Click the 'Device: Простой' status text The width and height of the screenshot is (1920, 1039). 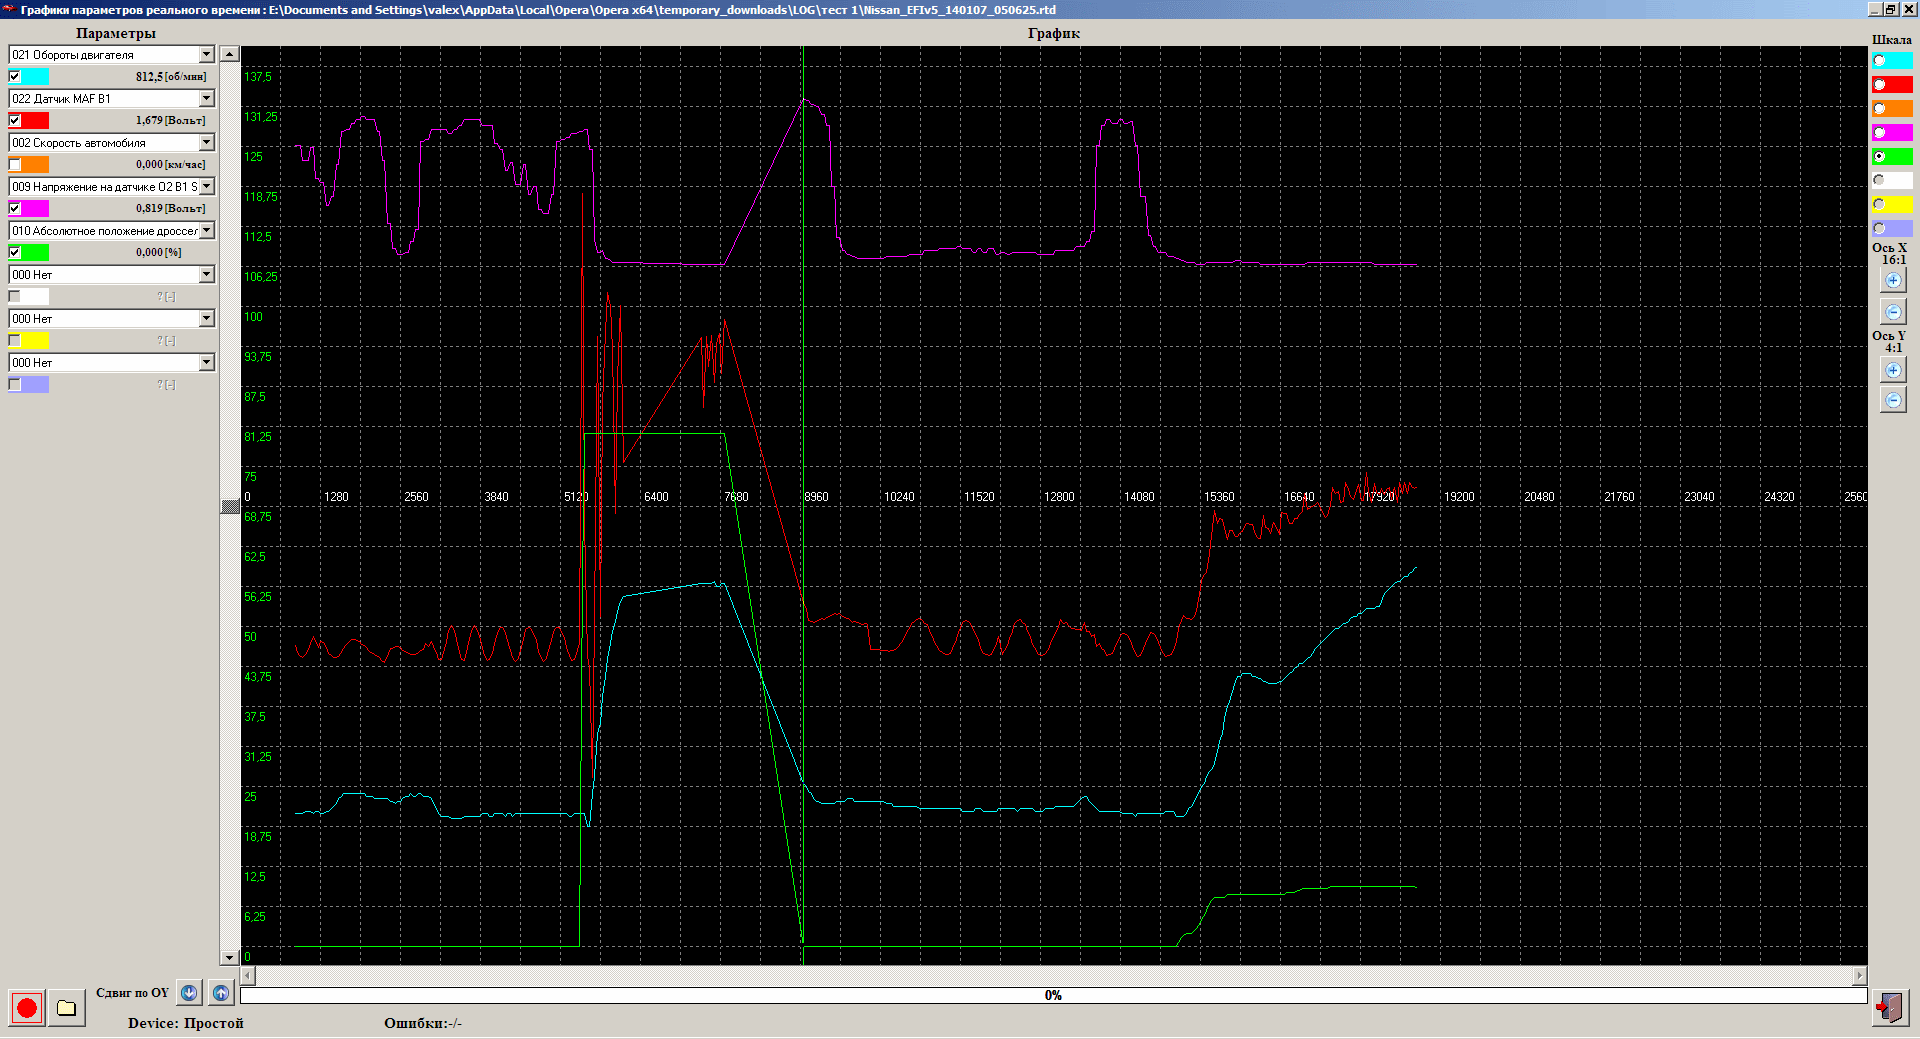coord(186,1023)
